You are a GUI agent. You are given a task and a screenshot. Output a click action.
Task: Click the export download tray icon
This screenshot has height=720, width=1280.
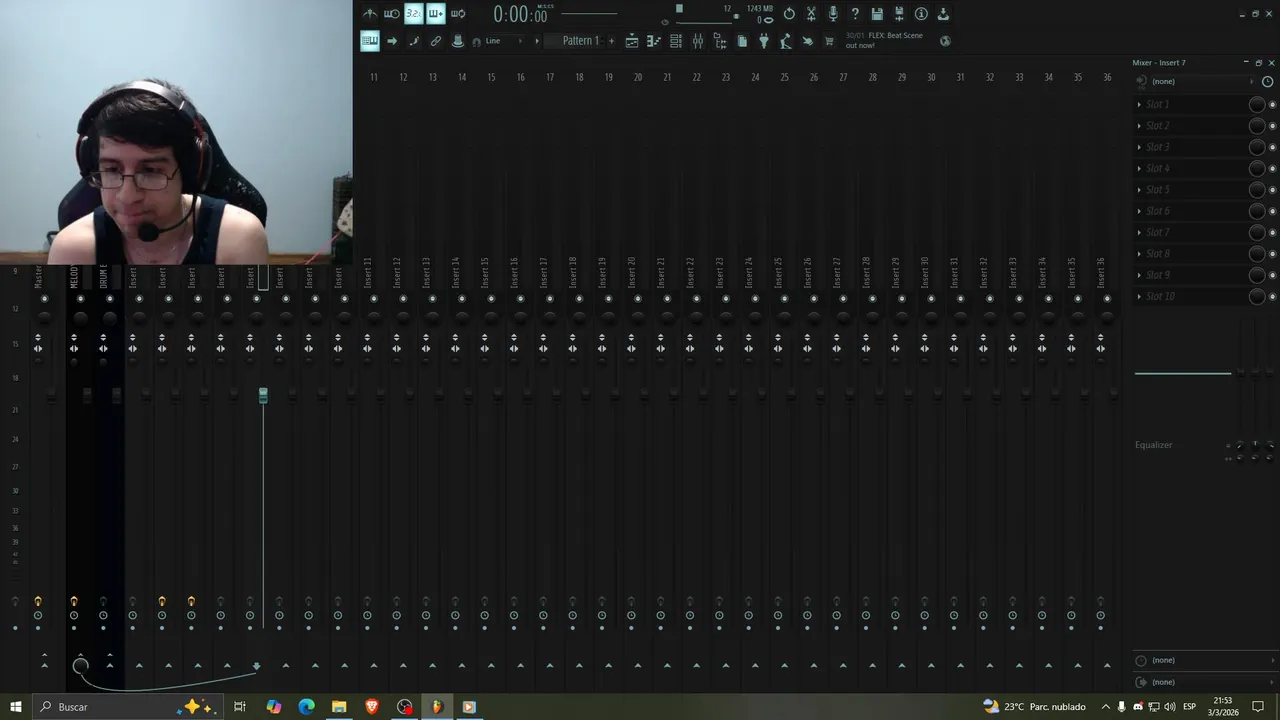(943, 14)
